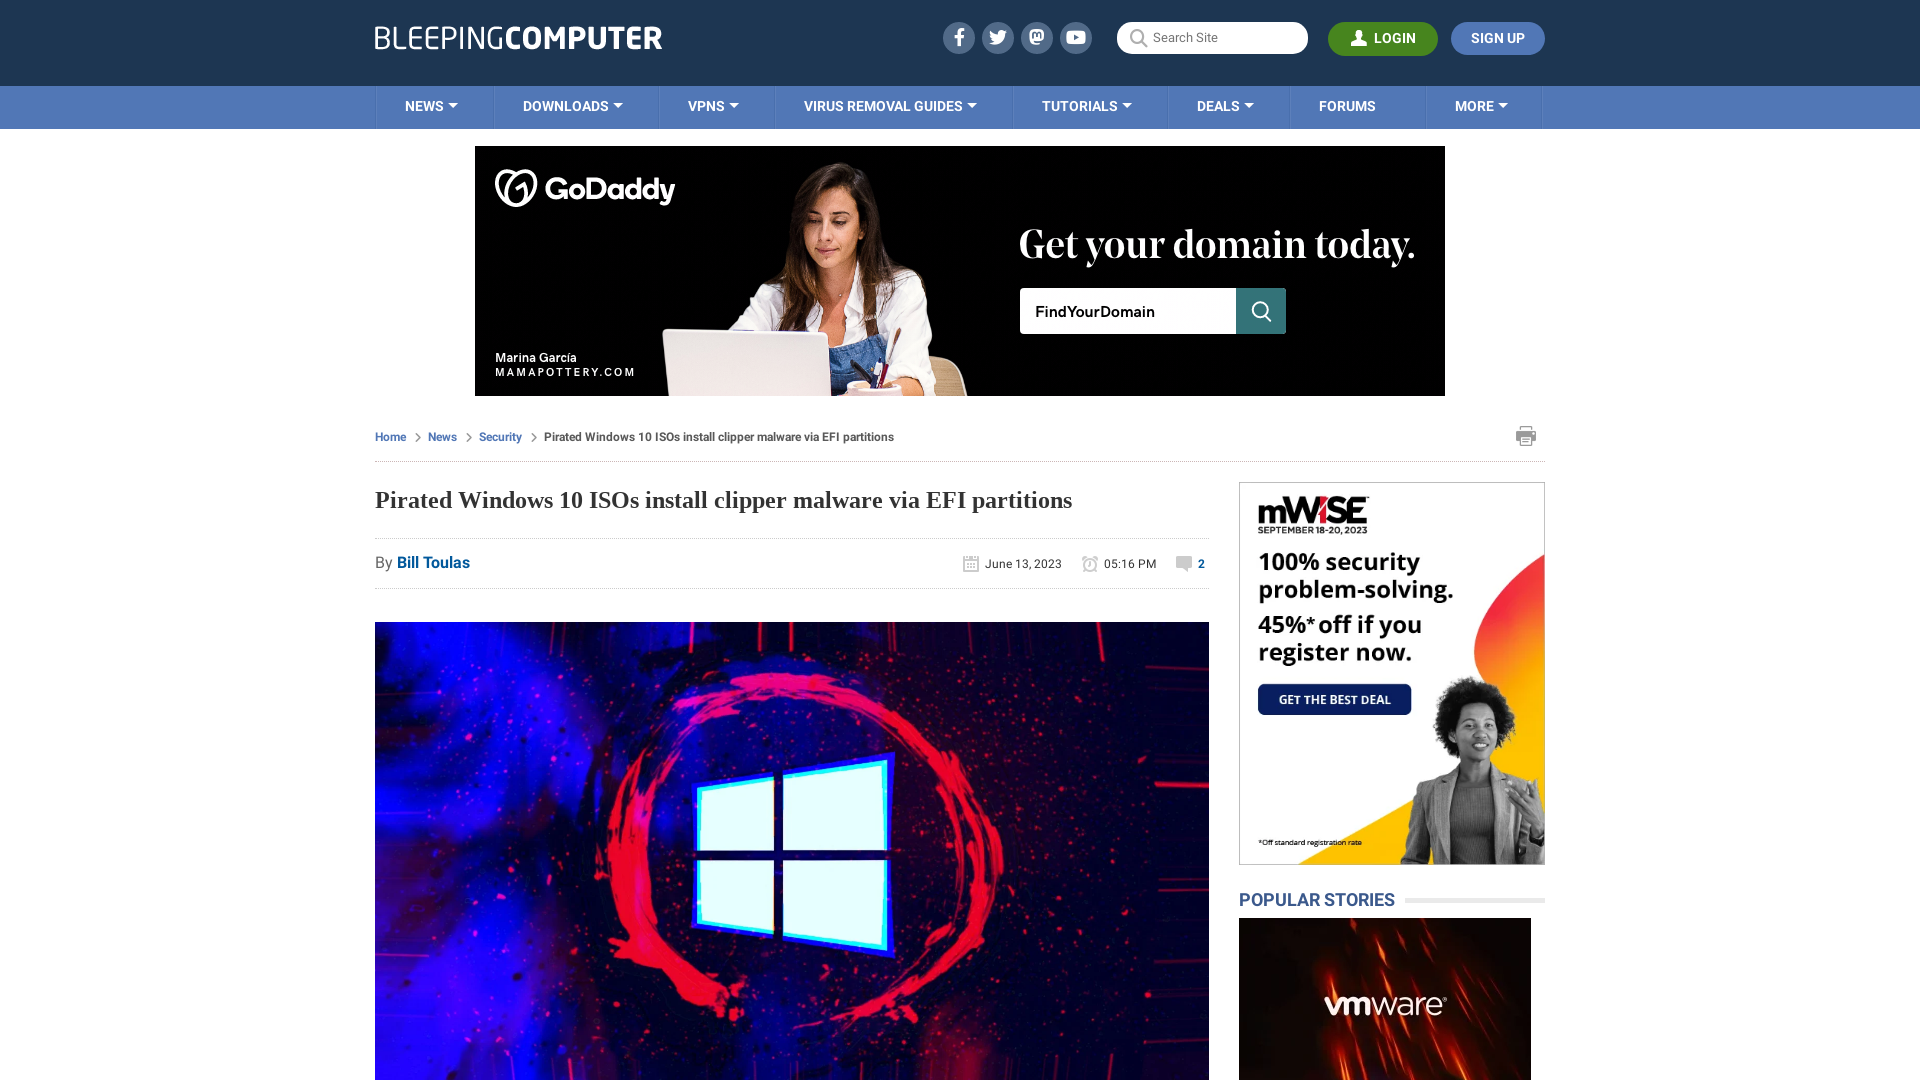Click the BleepingComputer Facebook icon
This screenshot has width=1920, height=1080.
[x=957, y=37]
